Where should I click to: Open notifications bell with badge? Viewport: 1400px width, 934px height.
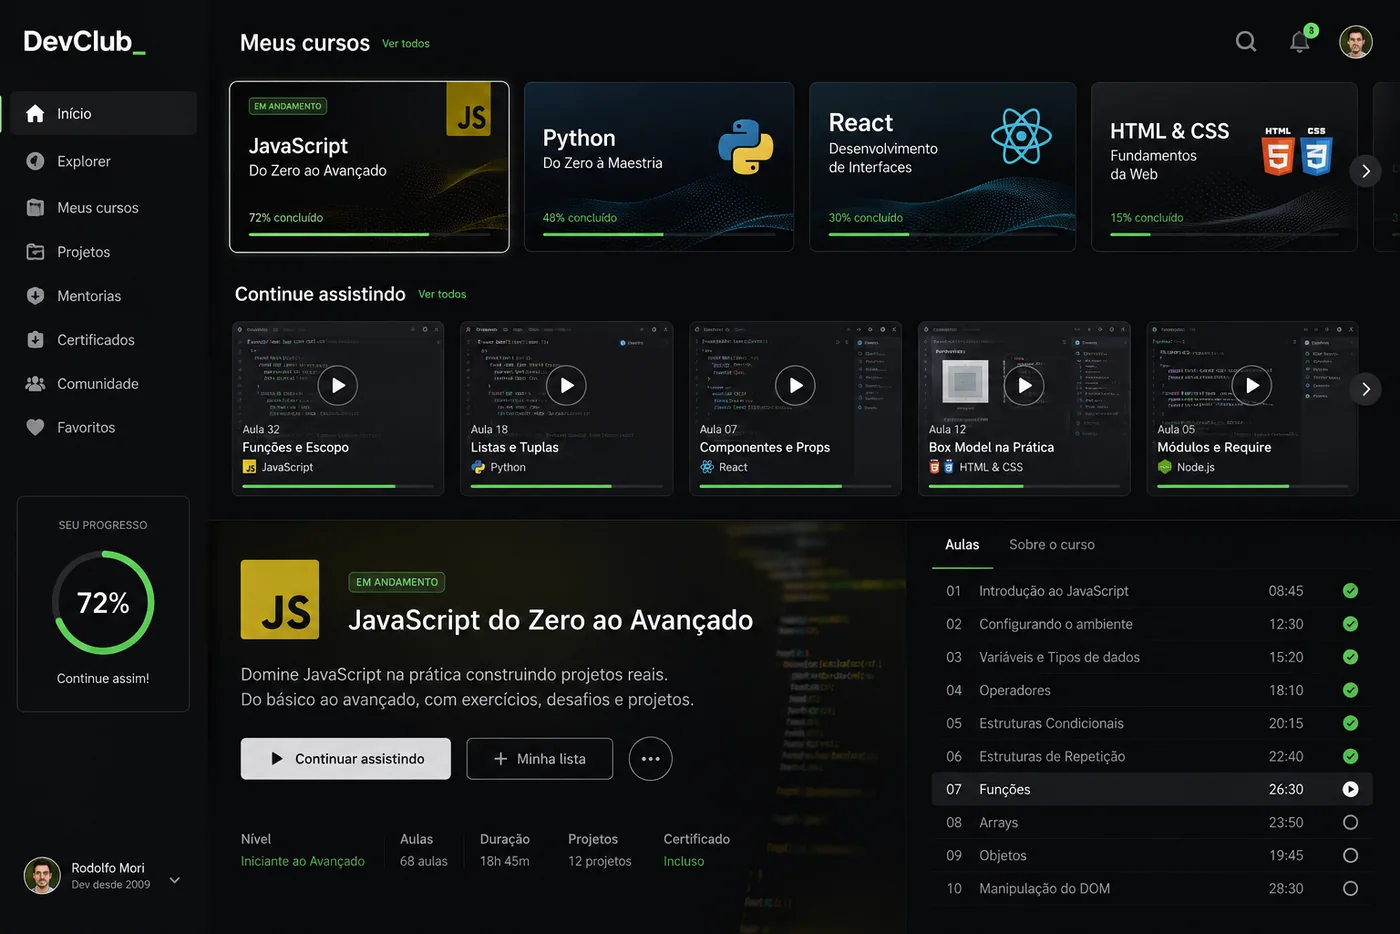click(x=1301, y=41)
